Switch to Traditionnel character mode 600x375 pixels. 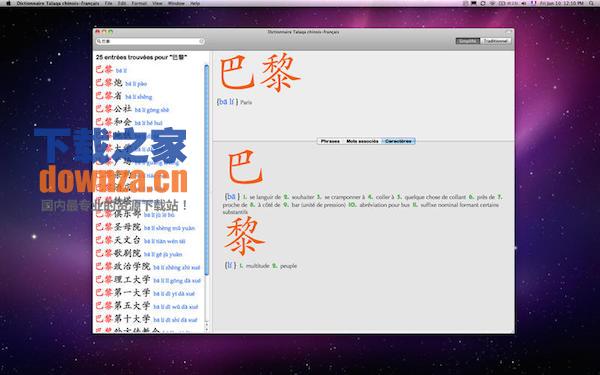[x=496, y=41]
